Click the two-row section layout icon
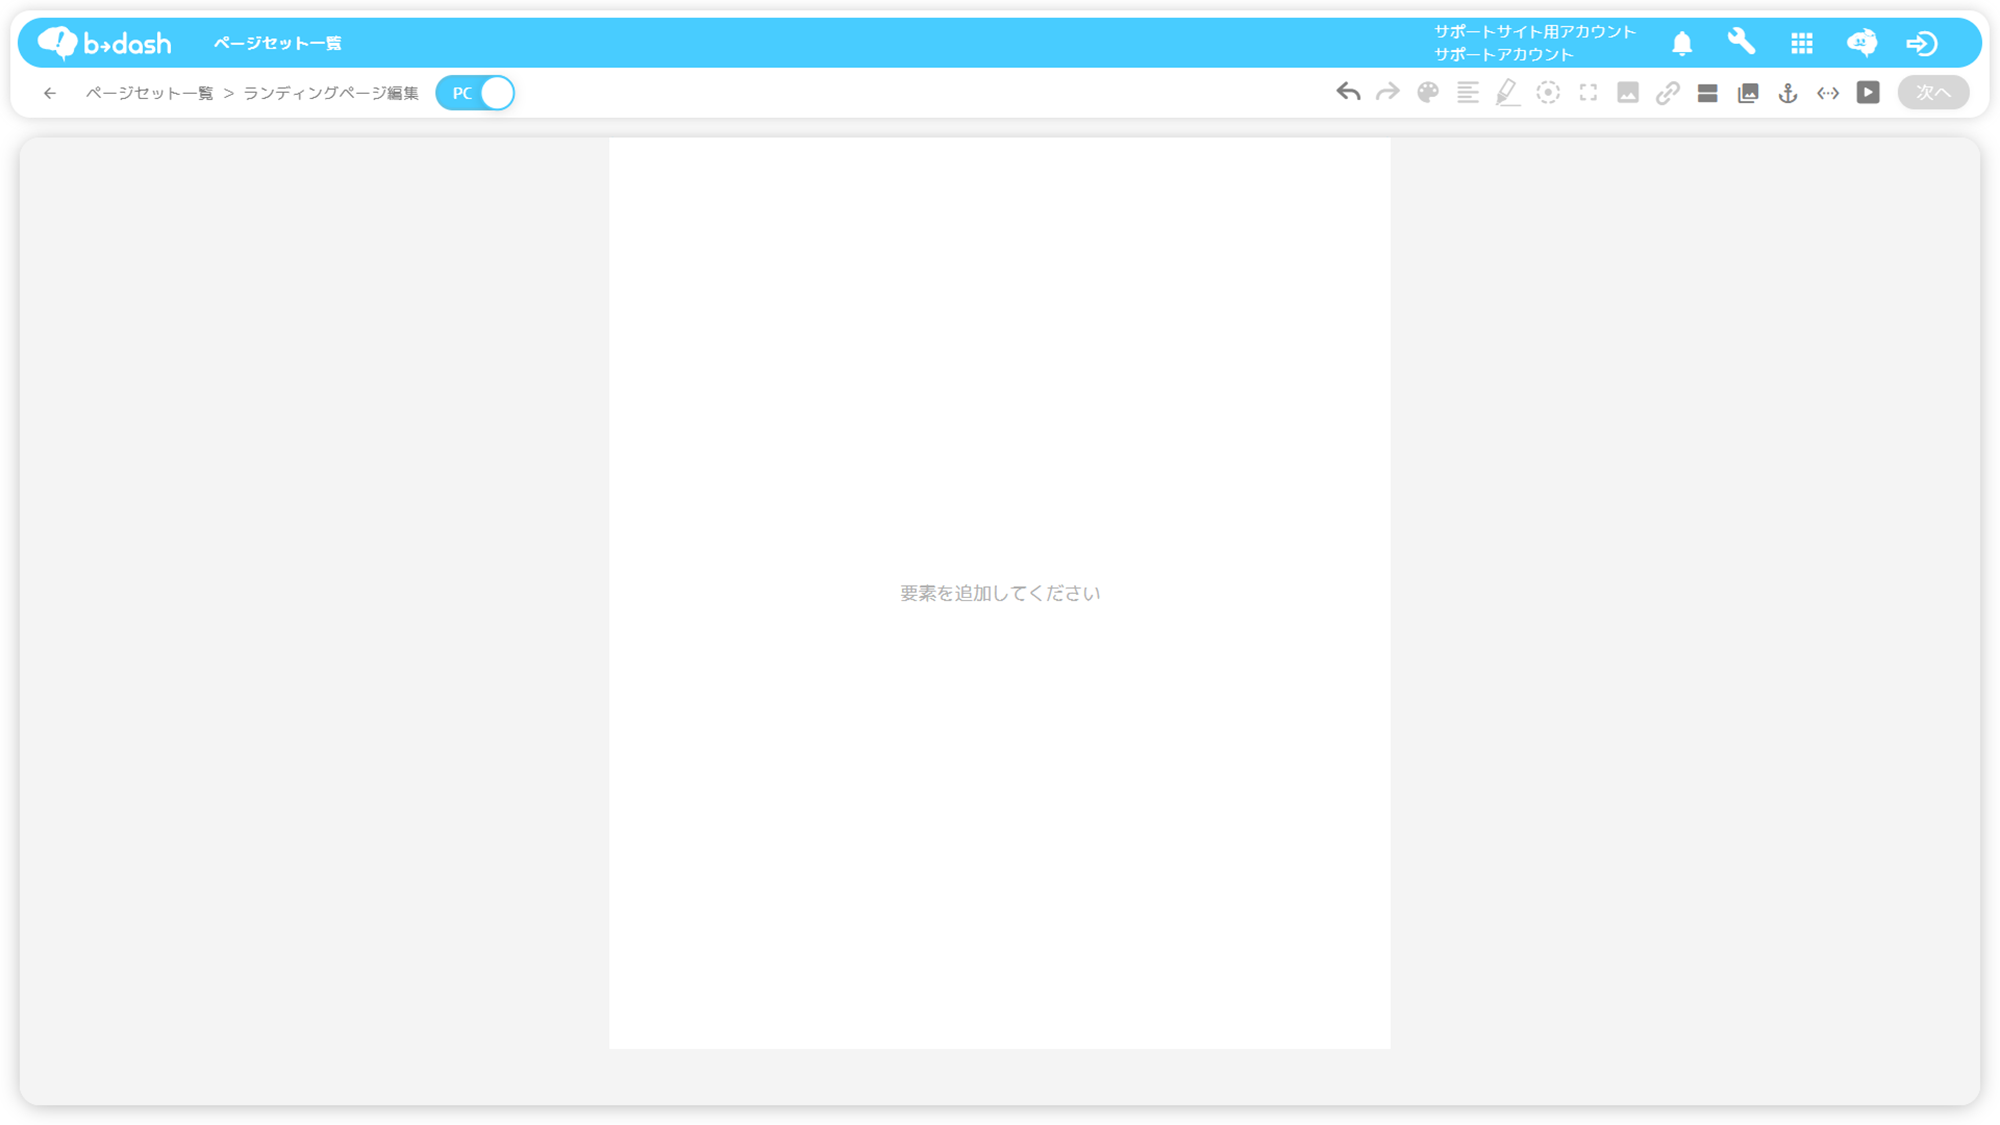2000x1125 pixels. (1708, 93)
